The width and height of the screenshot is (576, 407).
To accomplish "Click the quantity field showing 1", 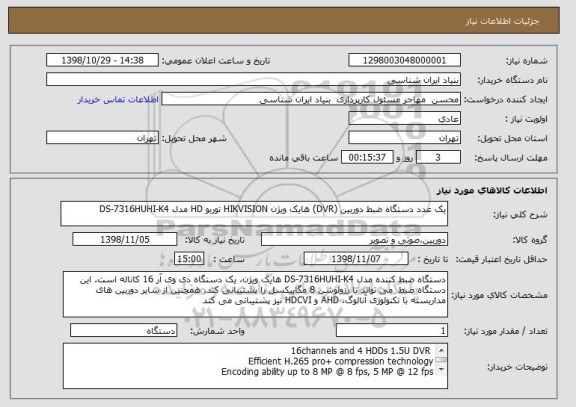I will (x=392, y=330).
